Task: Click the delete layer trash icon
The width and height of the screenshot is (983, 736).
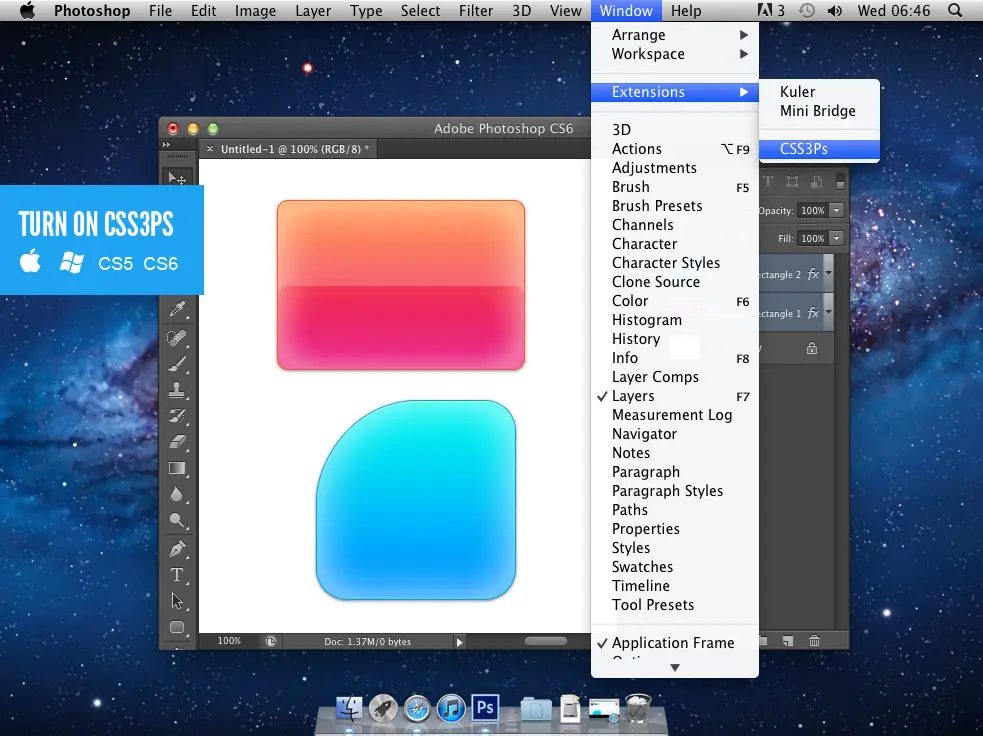Action: [814, 641]
